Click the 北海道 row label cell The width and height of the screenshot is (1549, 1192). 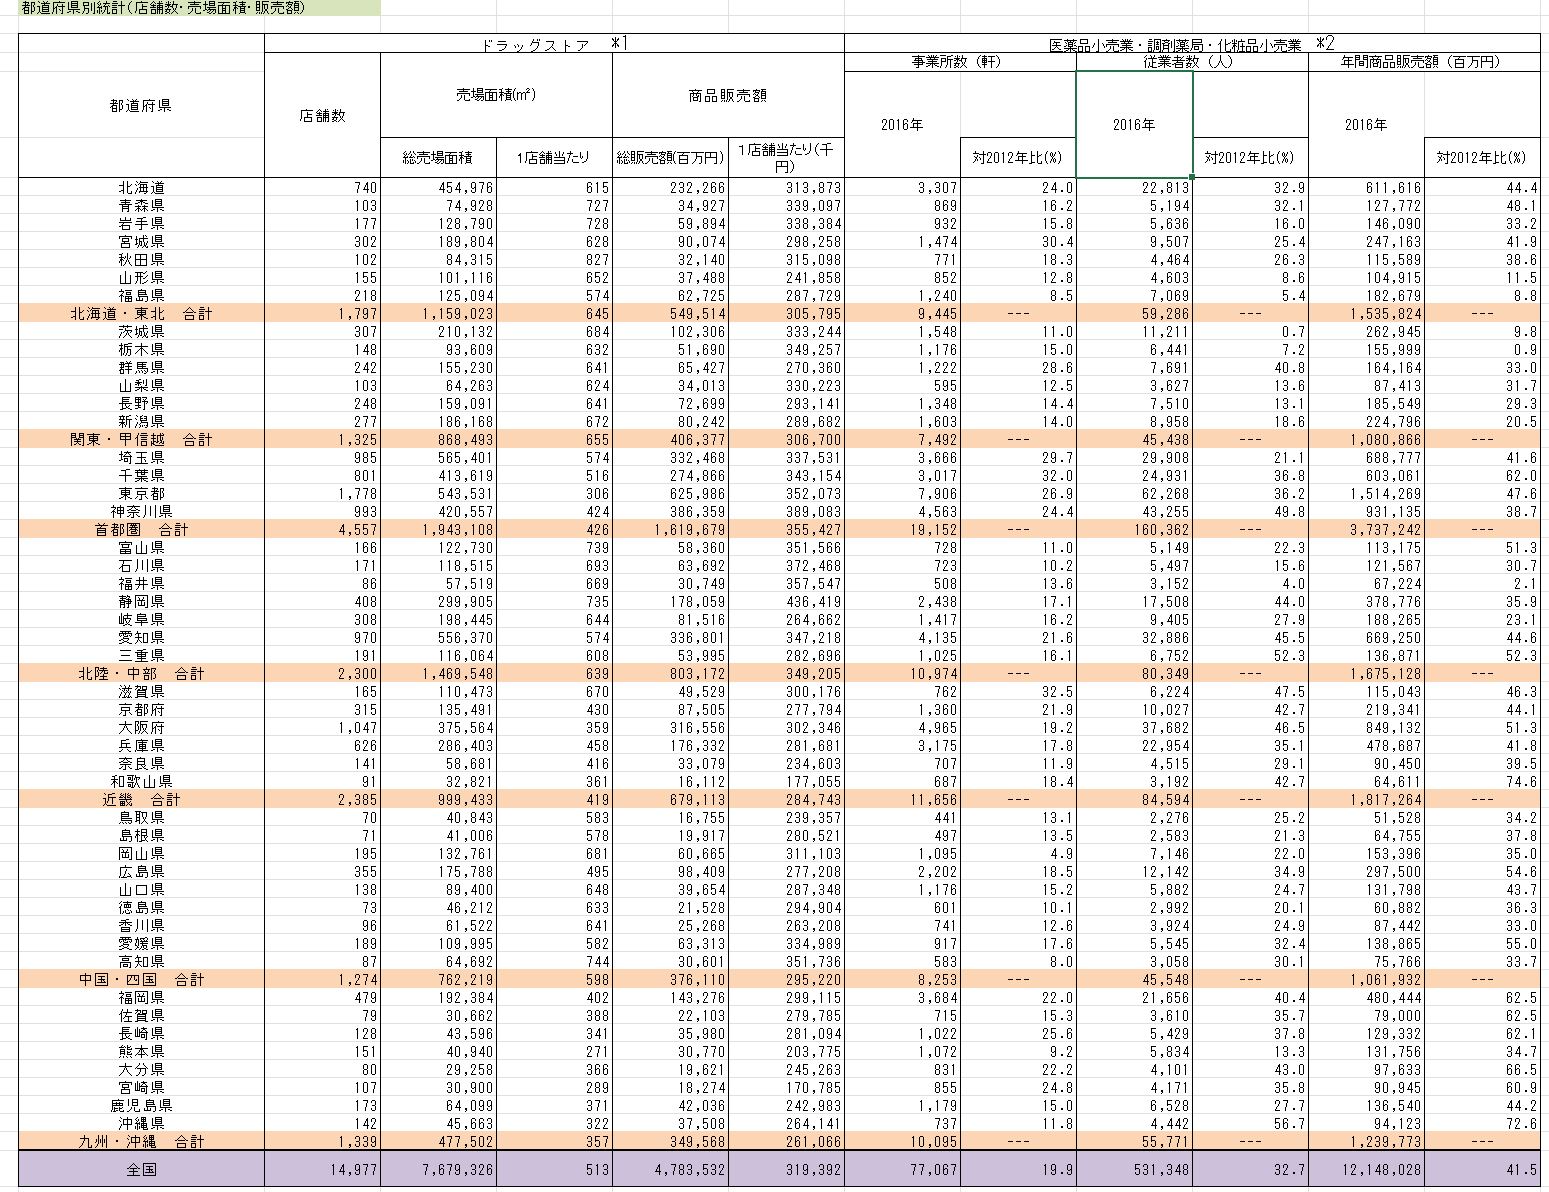pyautogui.click(x=141, y=188)
